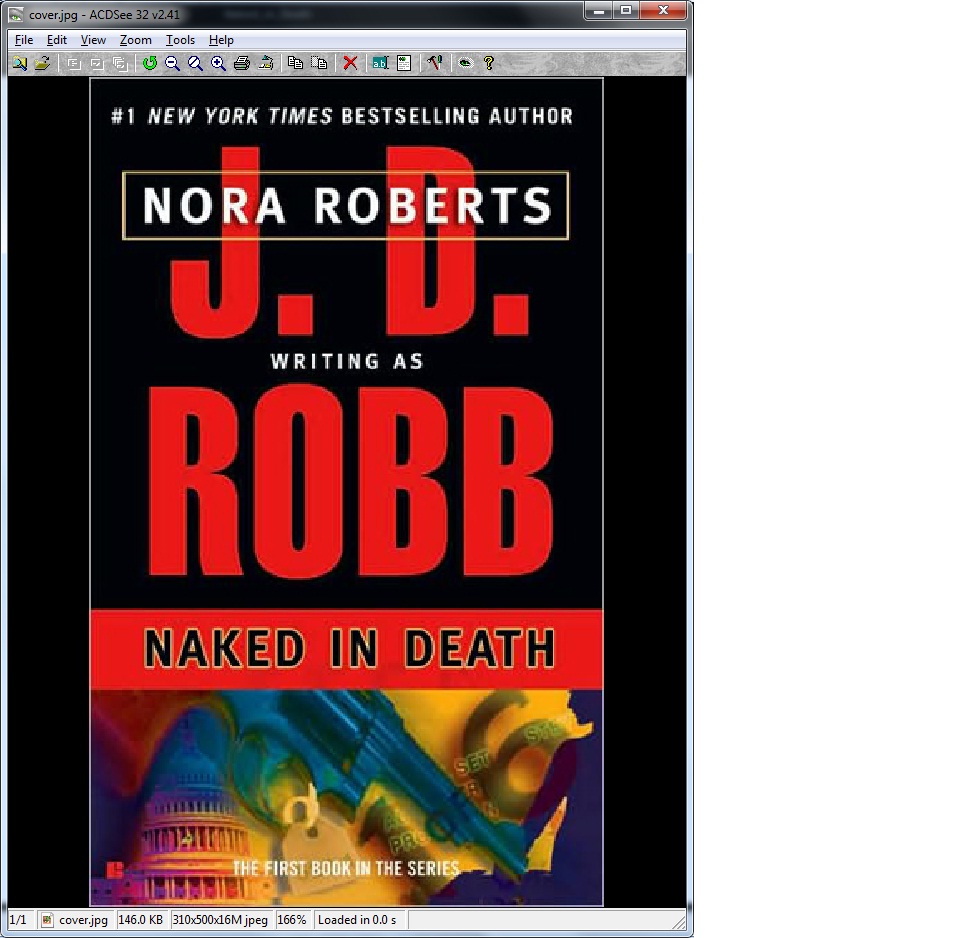Click the file type icon in status bar
960x938 pixels.
(x=47, y=920)
